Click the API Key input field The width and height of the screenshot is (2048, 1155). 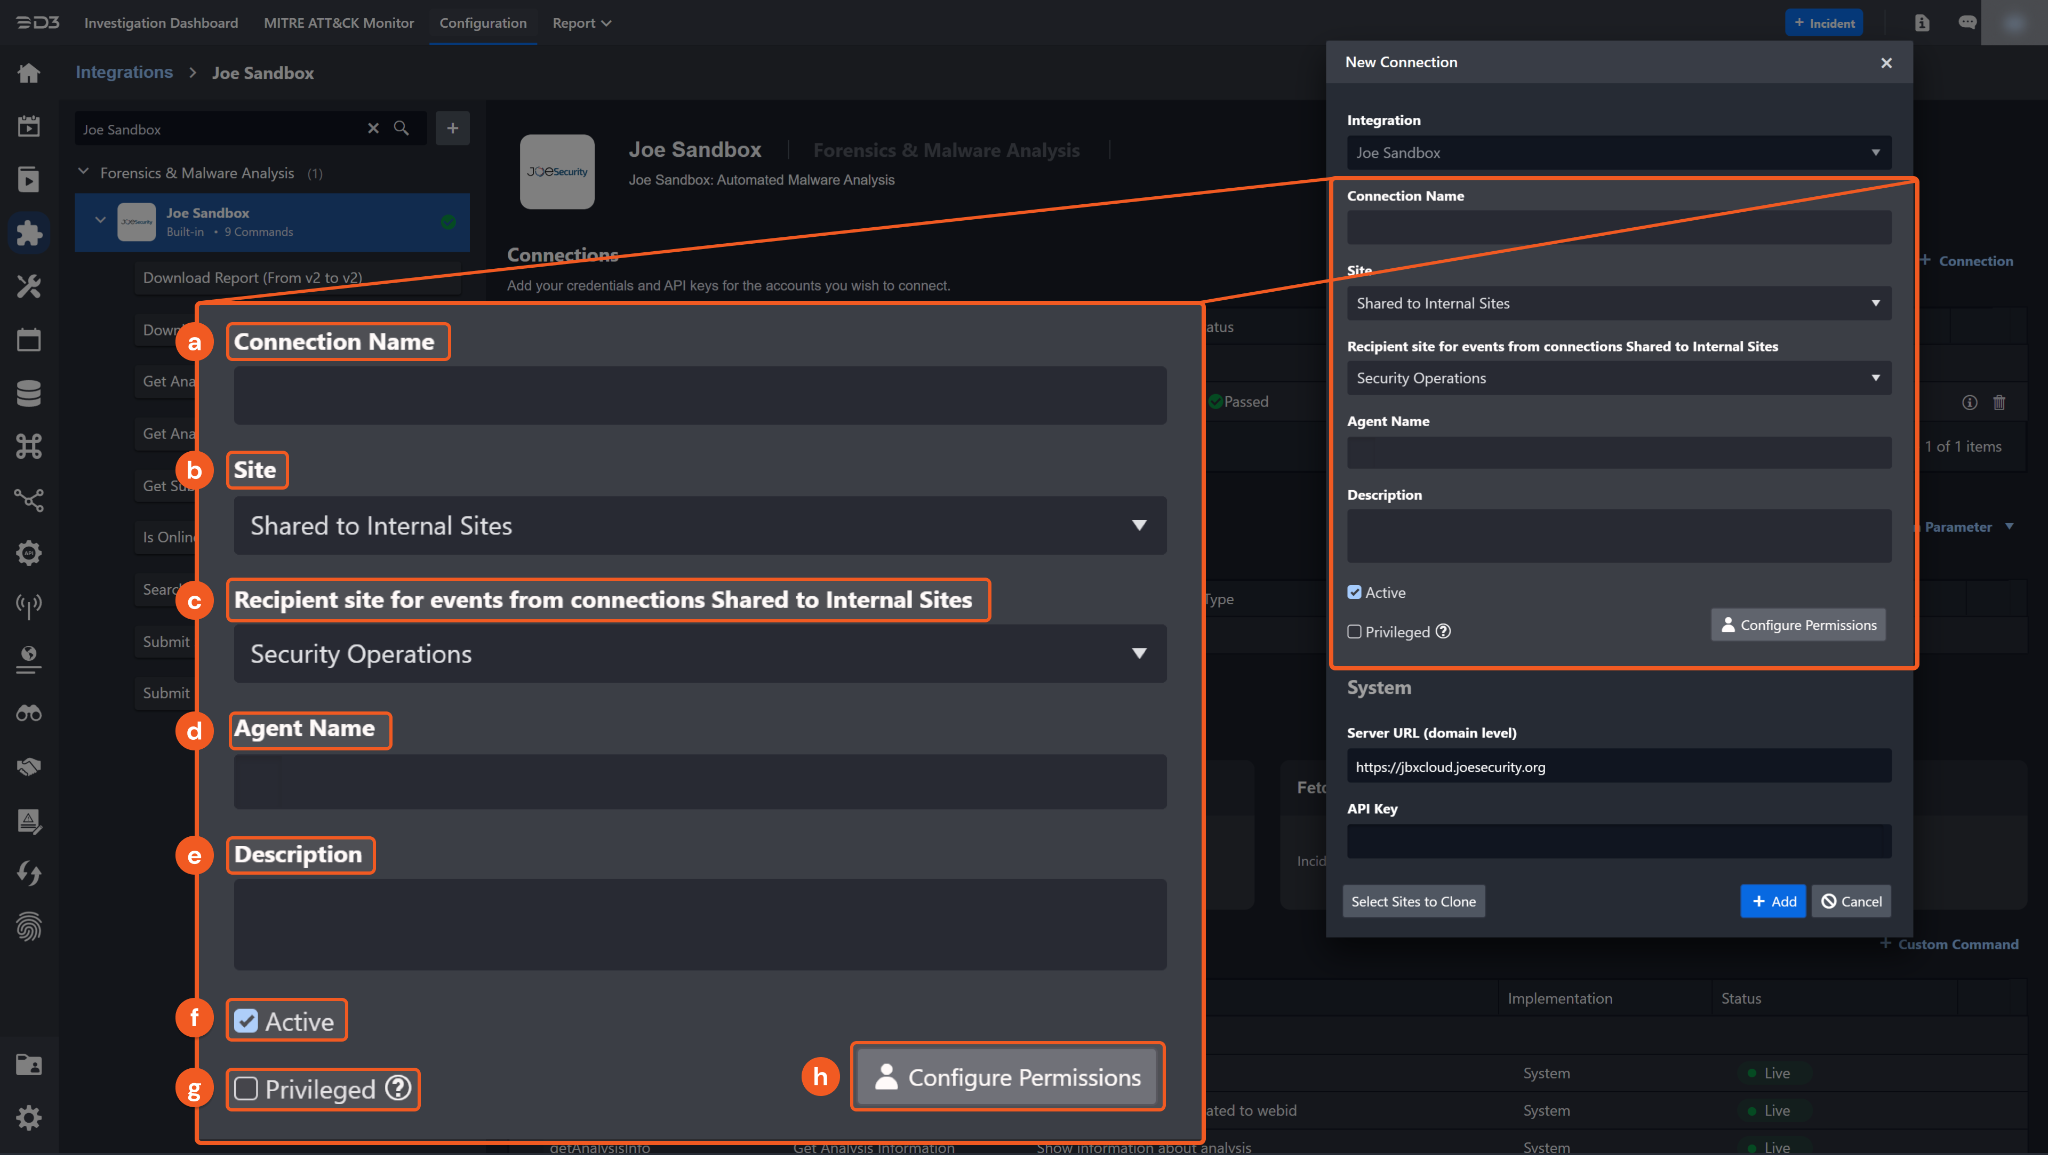(1618, 841)
